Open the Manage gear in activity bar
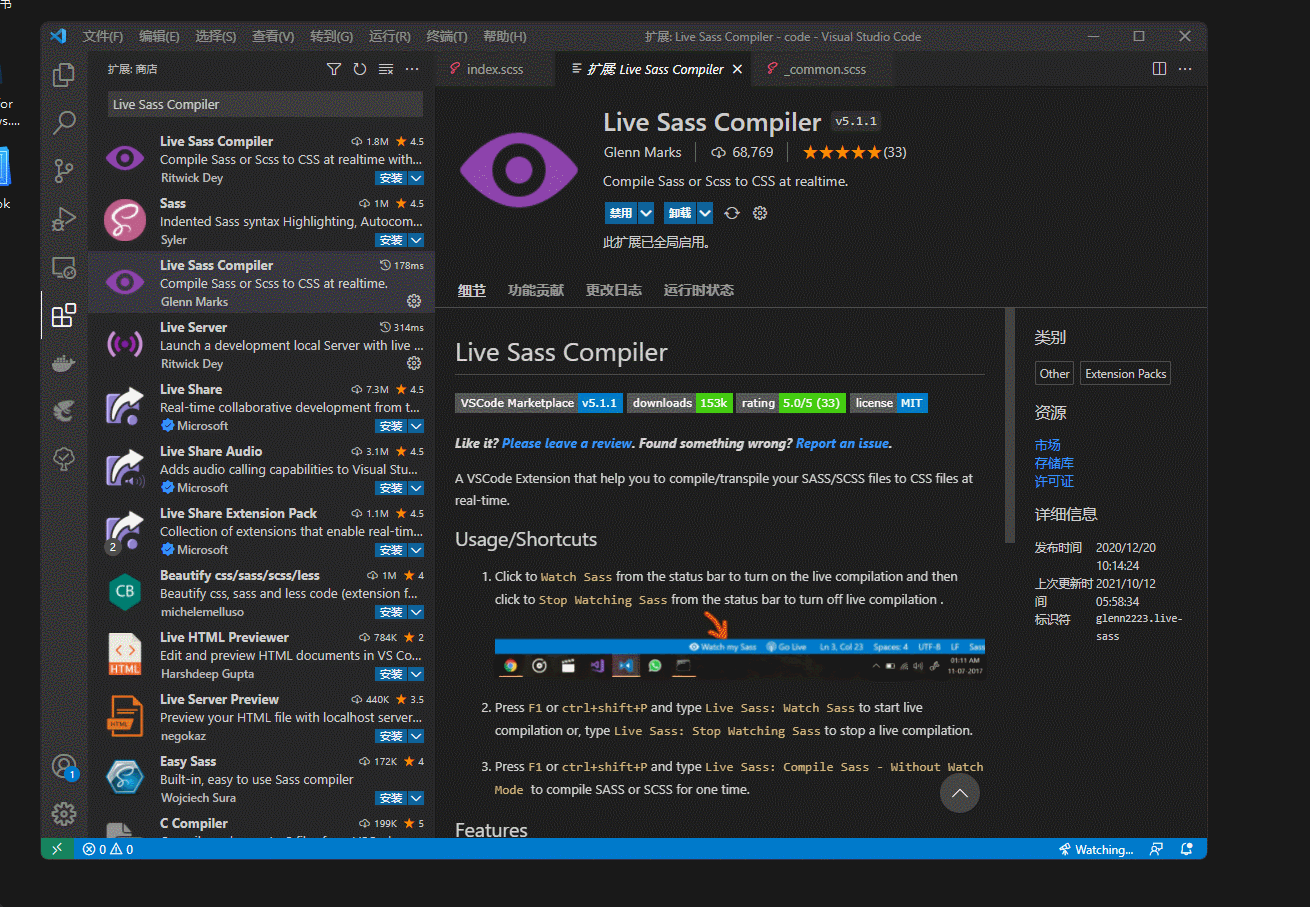The width and height of the screenshot is (1310, 907). click(x=64, y=814)
